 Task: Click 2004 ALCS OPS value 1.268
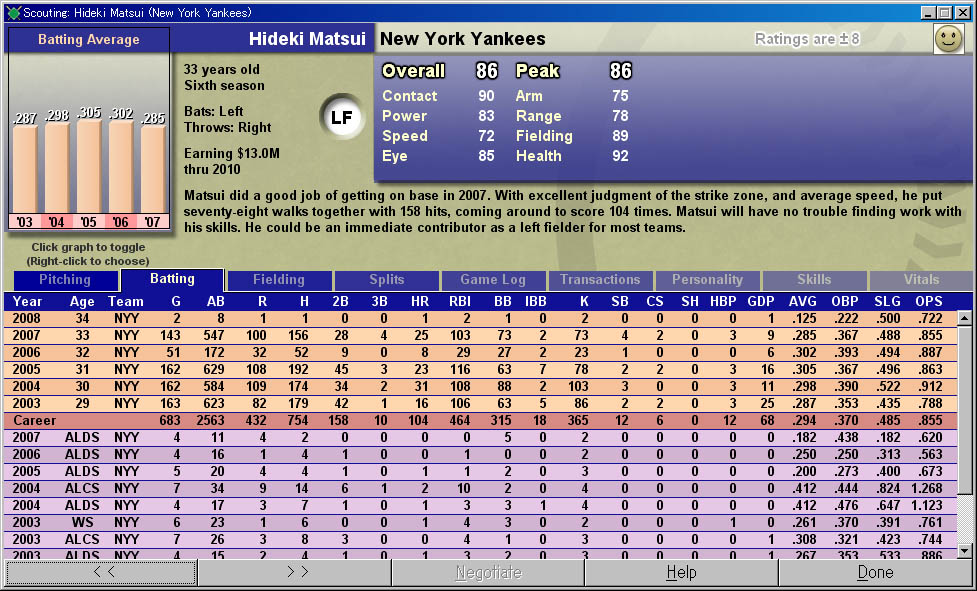(927, 488)
